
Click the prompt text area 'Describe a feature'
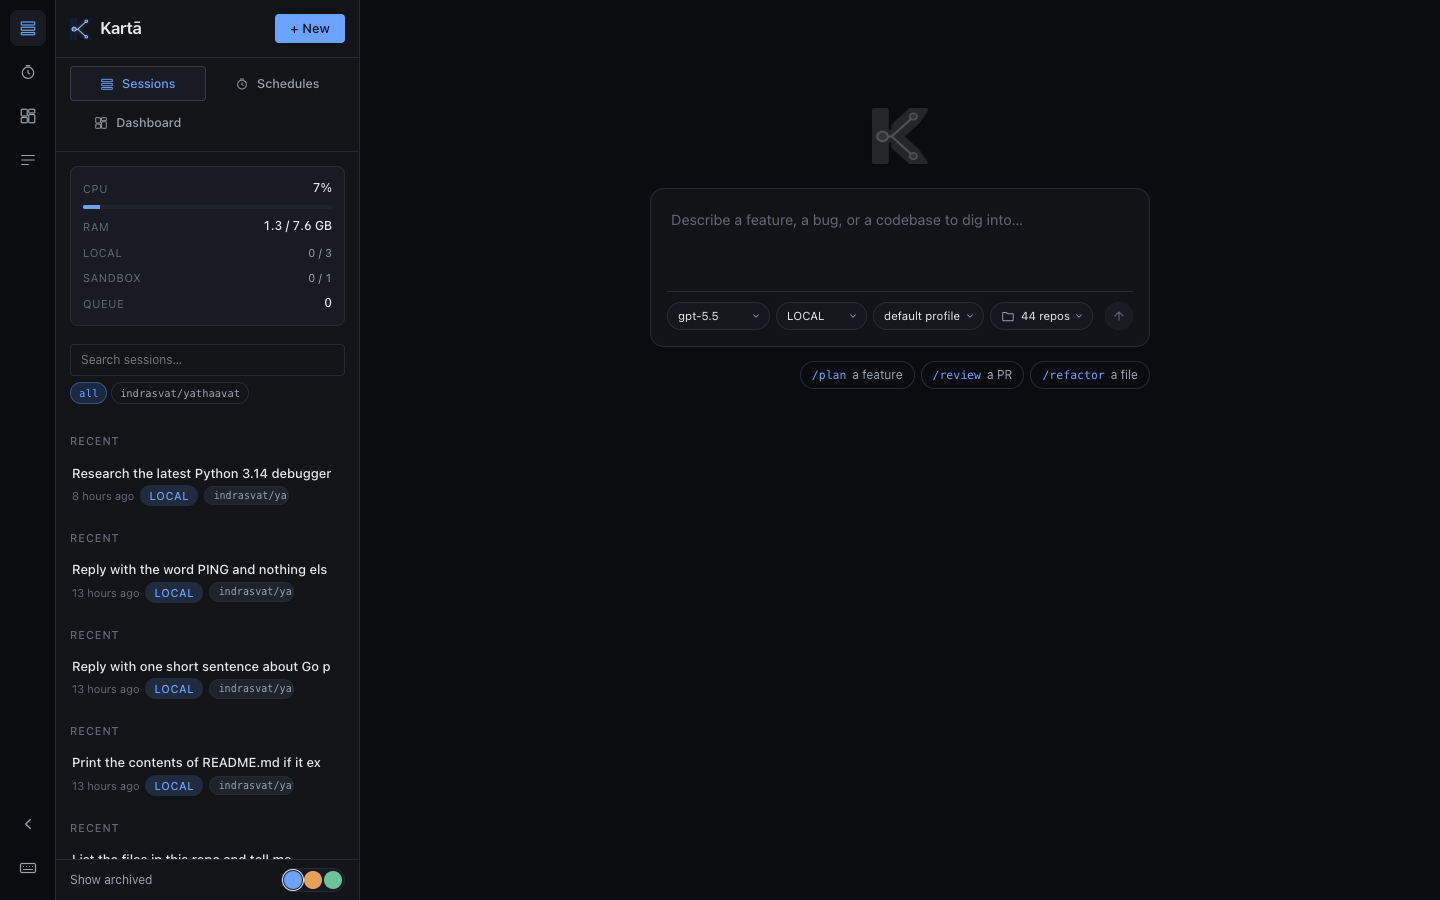[x=900, y=240]
